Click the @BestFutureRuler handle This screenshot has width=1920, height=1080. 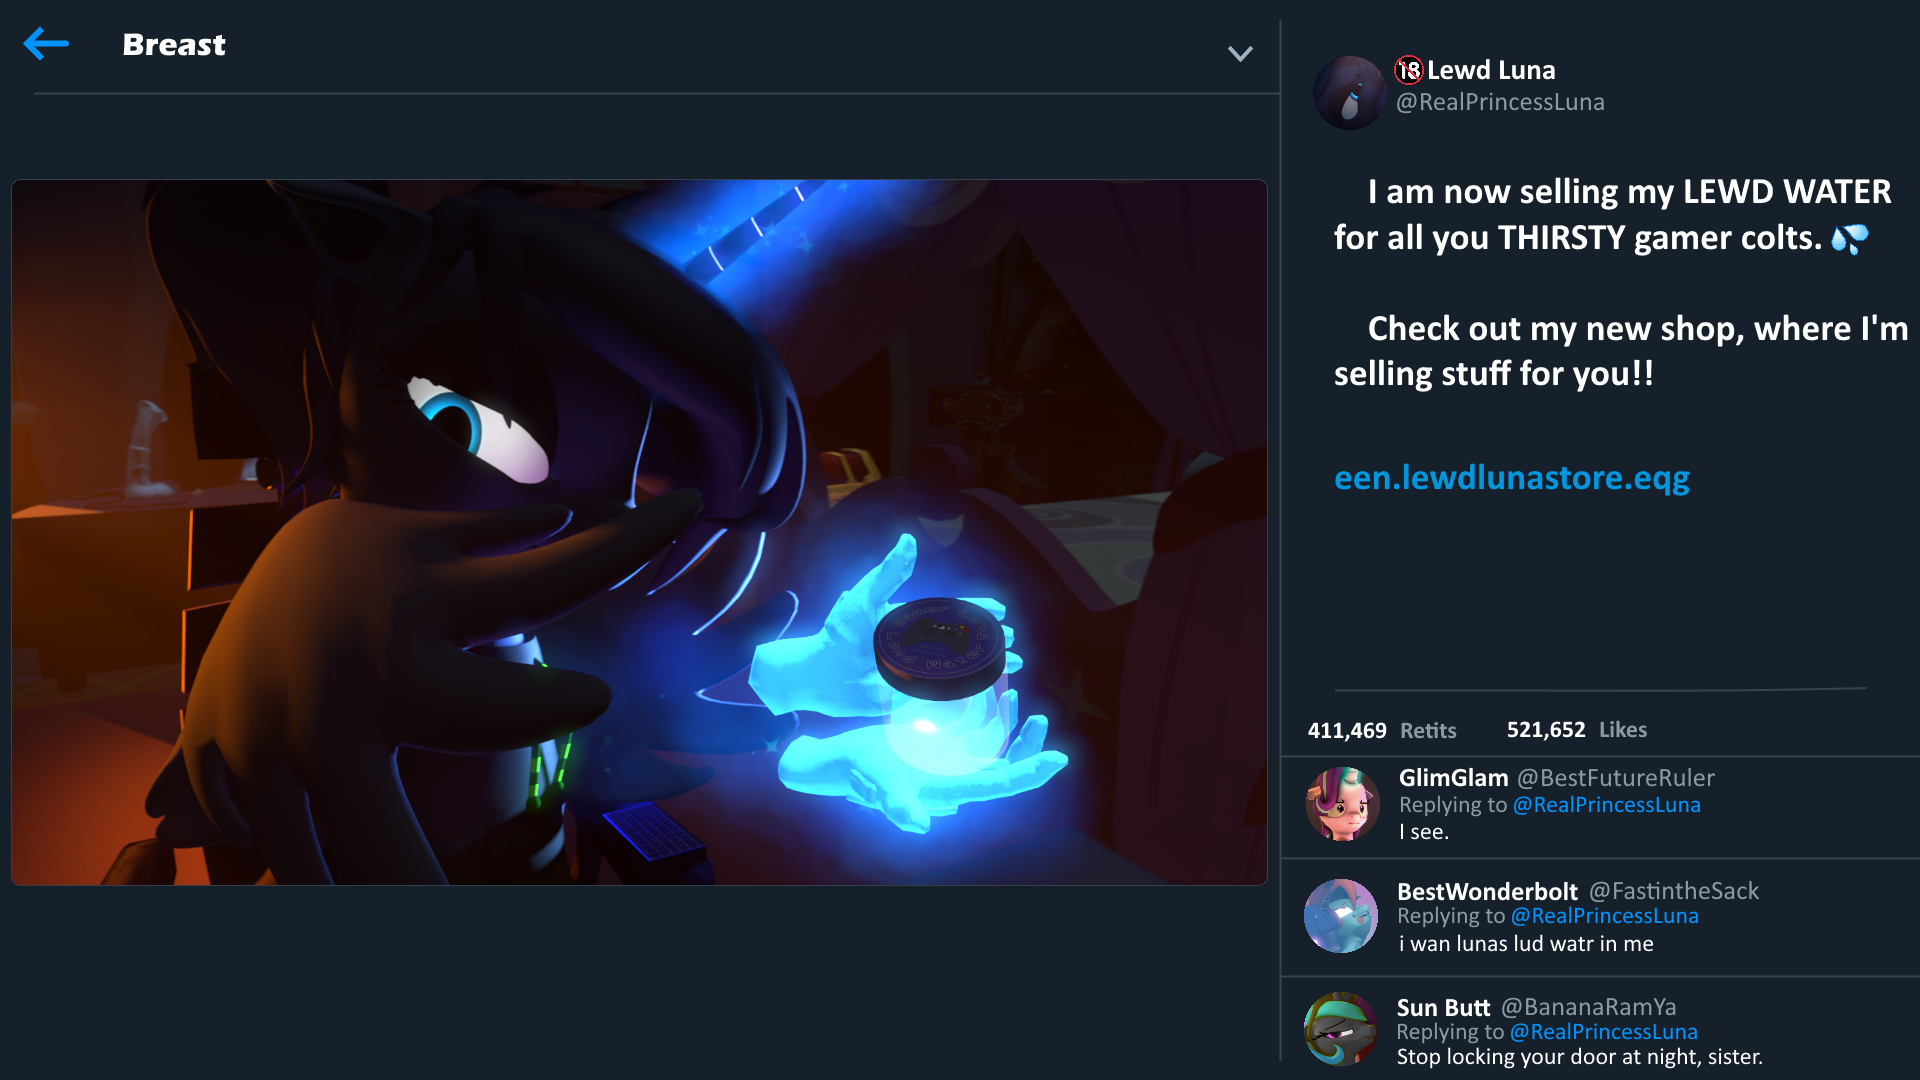(1615, 778)
